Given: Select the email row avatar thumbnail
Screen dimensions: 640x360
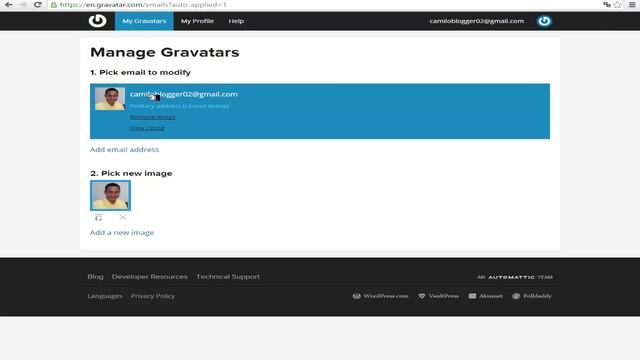Looking at the screenshot, I should tap(110, 99).
